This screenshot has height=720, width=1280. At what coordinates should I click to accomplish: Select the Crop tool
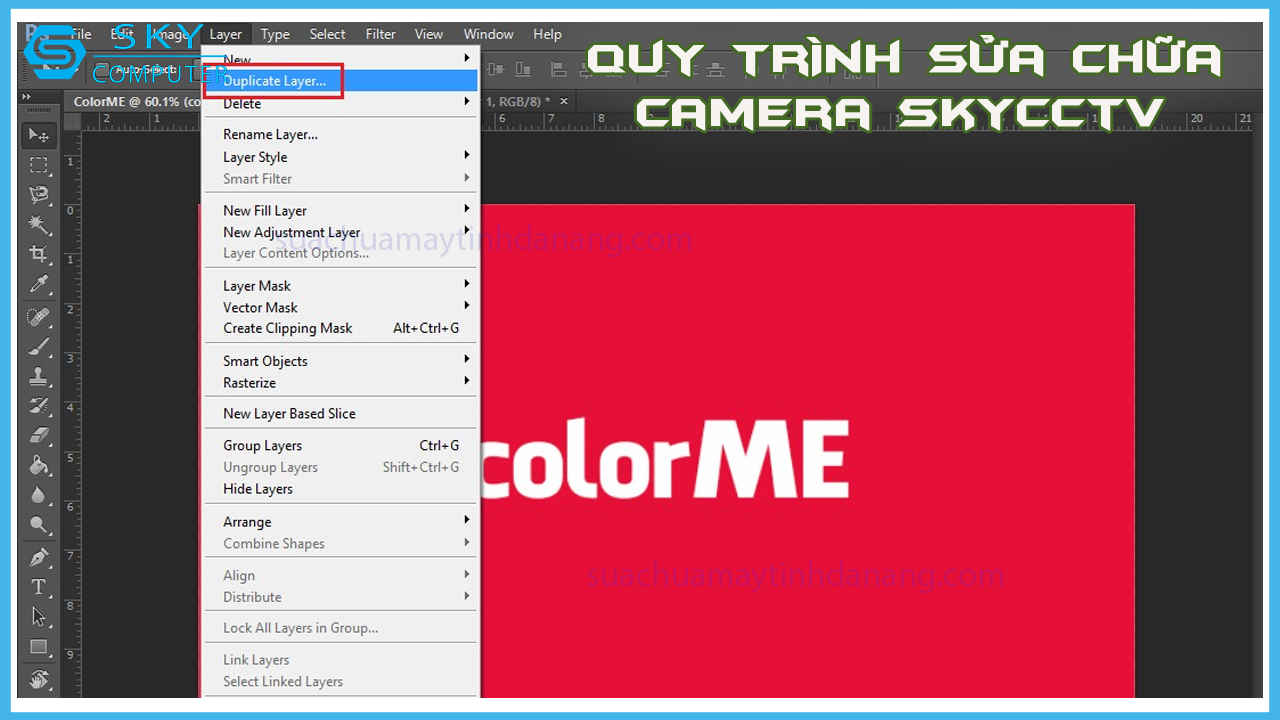39,254
